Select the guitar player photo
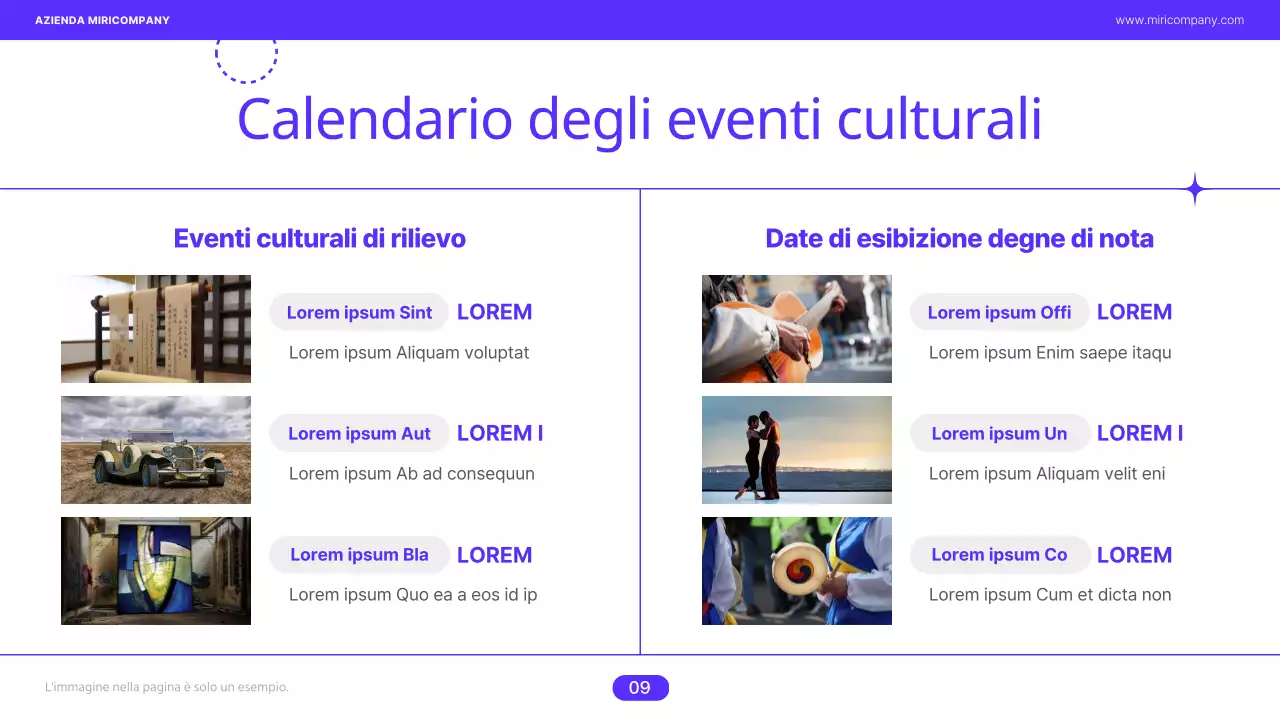1280x720 pixels. pyautogui.click(x=796, y=329)
